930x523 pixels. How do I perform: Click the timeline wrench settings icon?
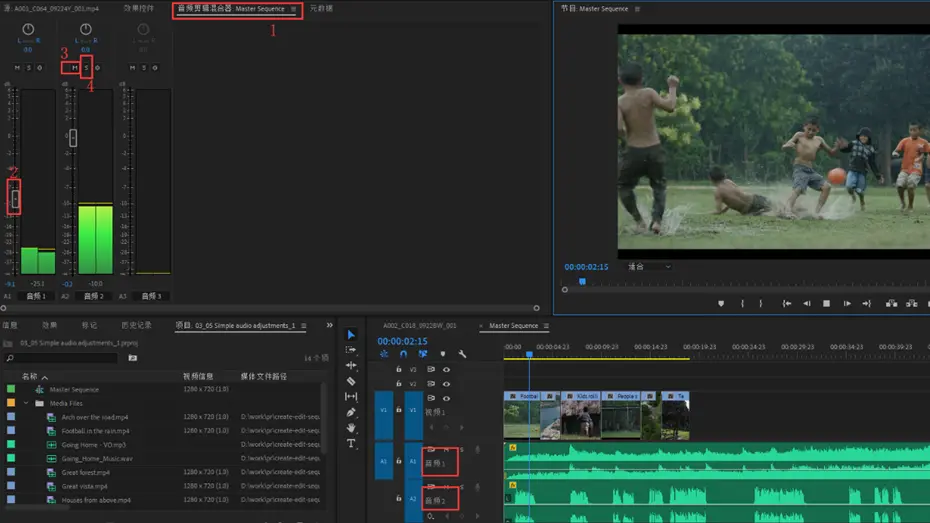462,354
